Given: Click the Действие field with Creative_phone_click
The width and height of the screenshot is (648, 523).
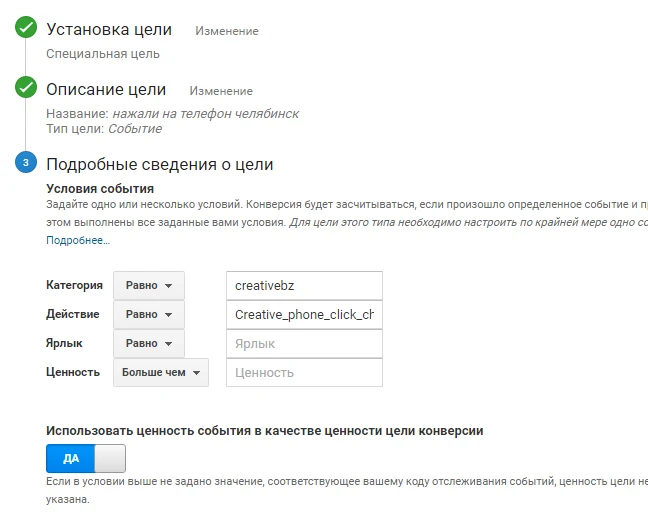Looking at the screenshot, I should click(304, 314).
